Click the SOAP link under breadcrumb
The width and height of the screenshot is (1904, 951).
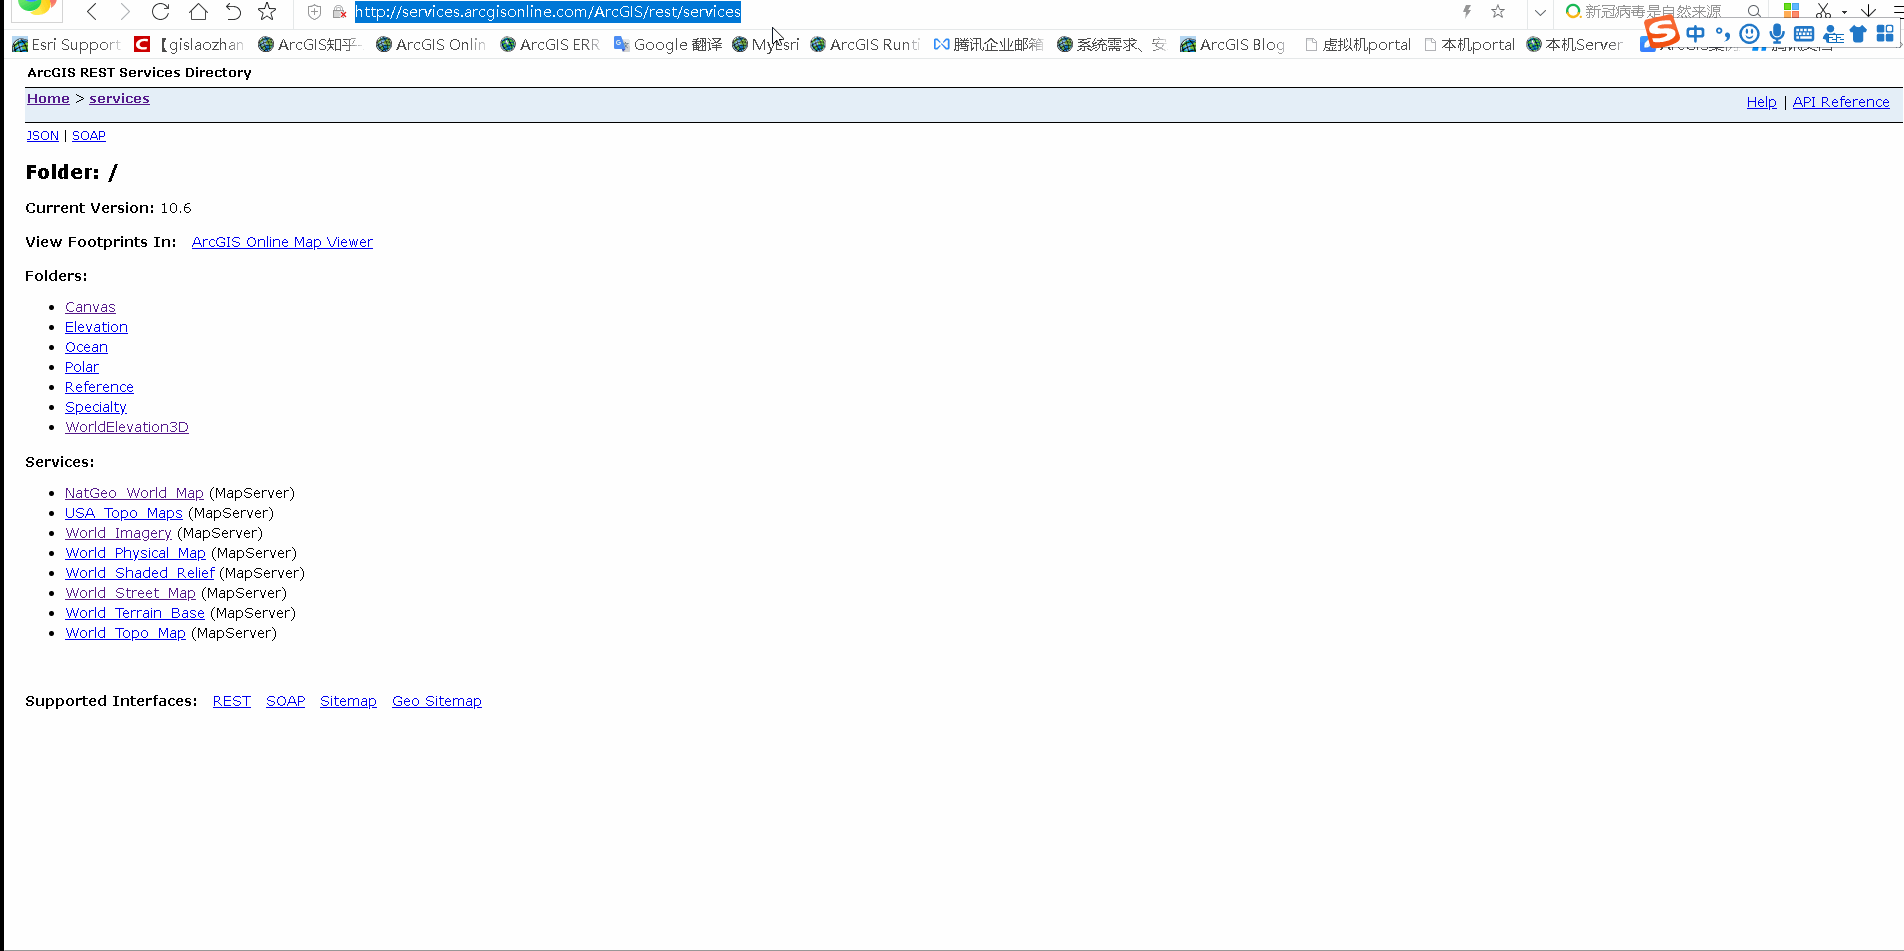[x=89, y=135]
